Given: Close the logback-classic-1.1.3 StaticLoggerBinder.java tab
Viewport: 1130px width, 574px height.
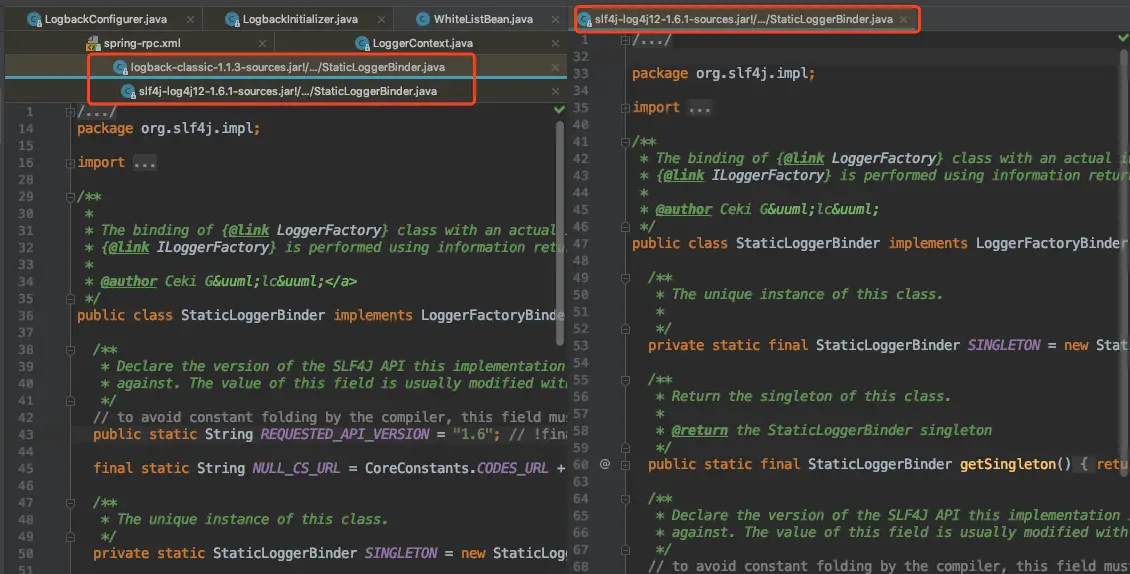Looking at the screenshot, I should [556, 68].
